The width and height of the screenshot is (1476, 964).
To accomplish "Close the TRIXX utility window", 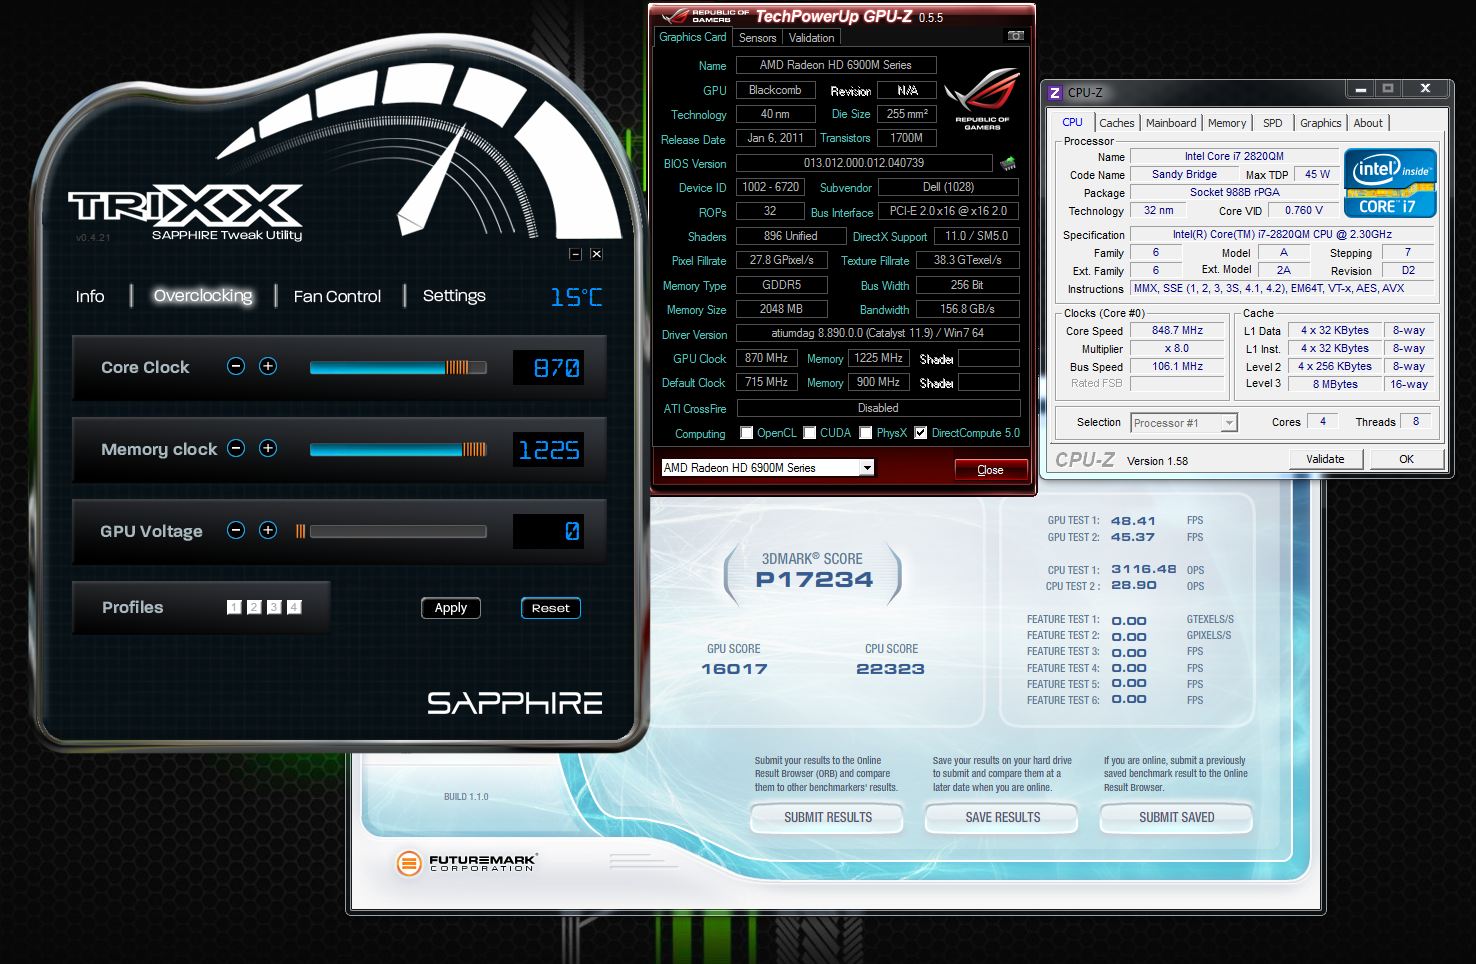I will 596,254.
